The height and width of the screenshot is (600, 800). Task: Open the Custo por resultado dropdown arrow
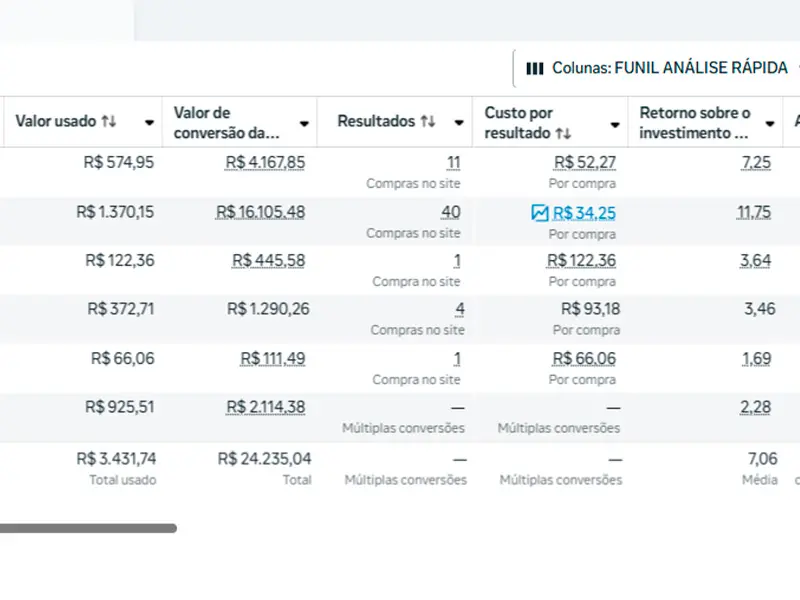614,124
